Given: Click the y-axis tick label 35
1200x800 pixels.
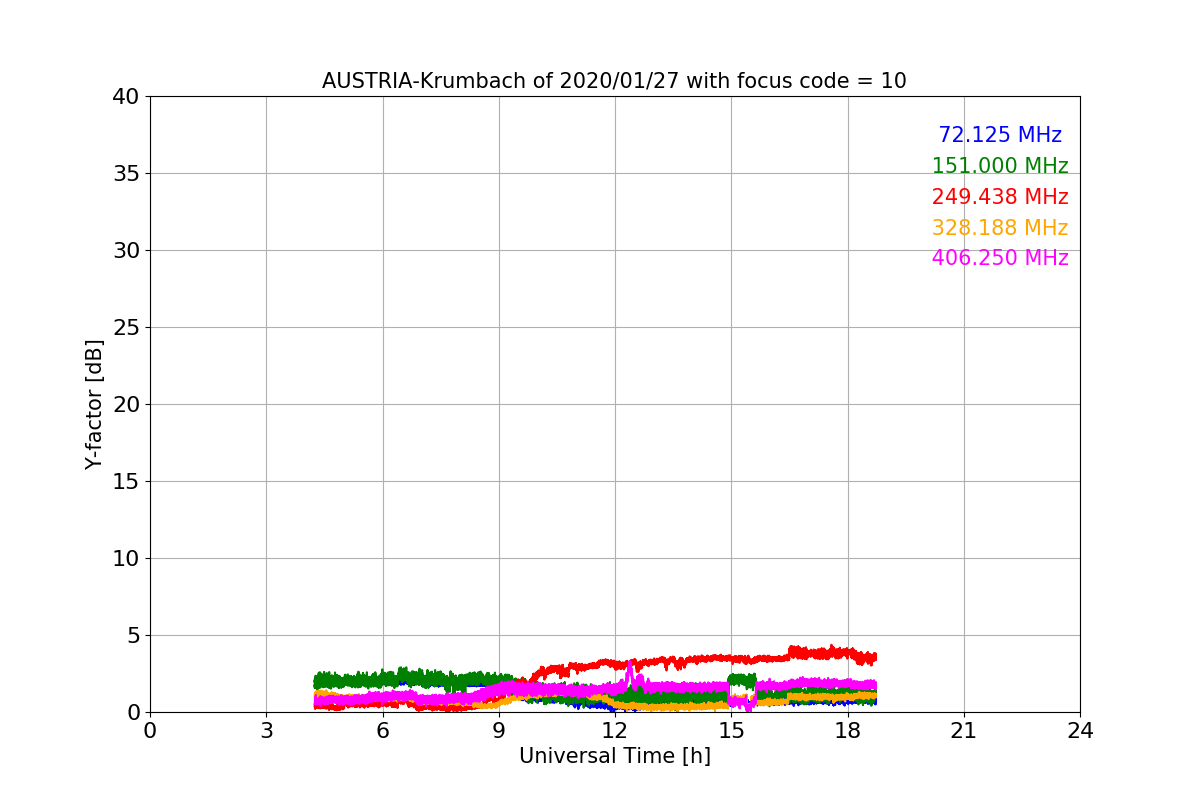Looking at the screenshot, I should click(125, 174).
